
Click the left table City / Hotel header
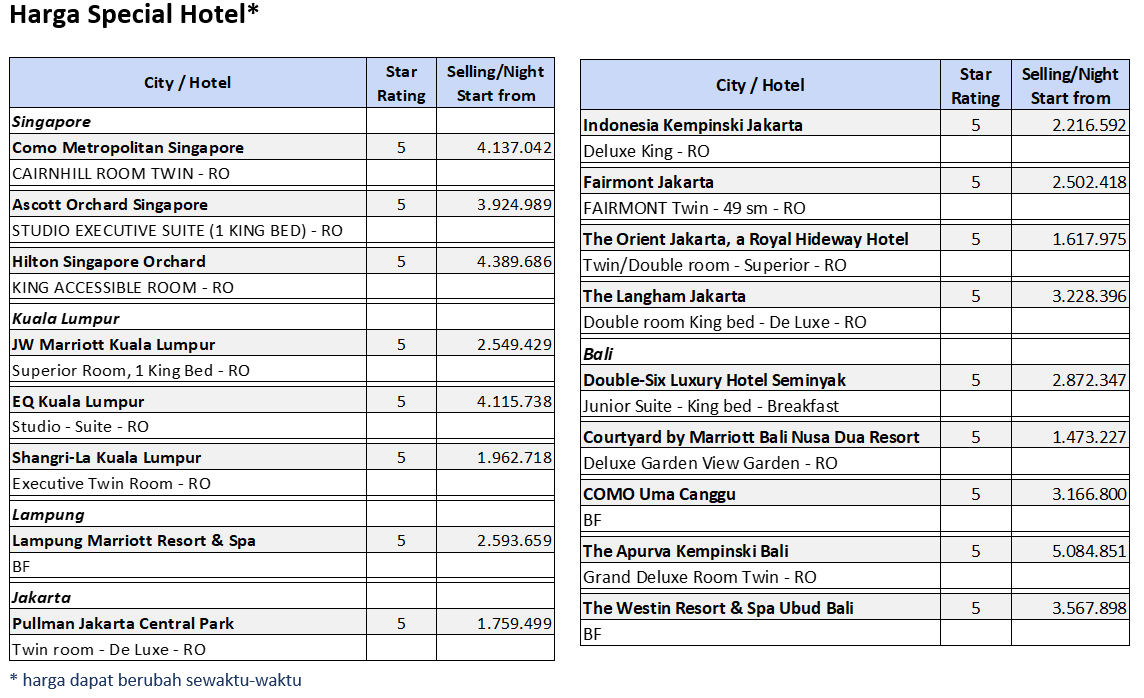[188, 83]
